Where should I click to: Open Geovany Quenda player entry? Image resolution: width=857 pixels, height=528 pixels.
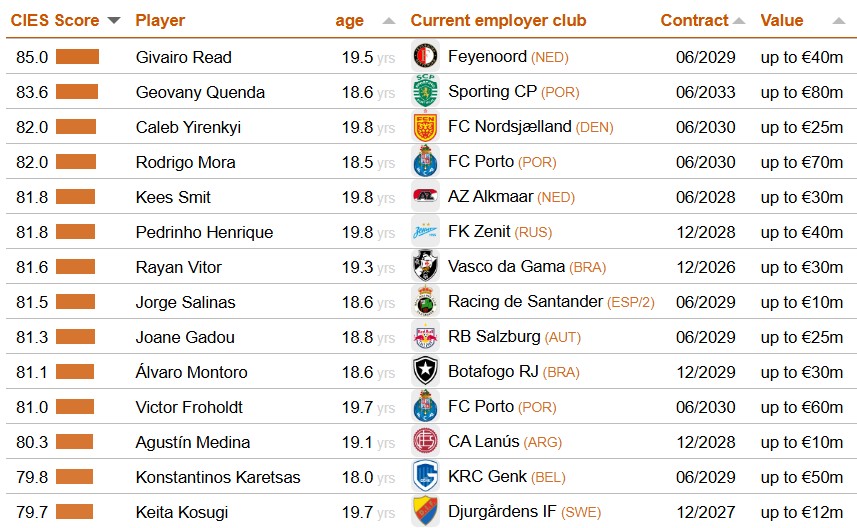coord(200,92)
